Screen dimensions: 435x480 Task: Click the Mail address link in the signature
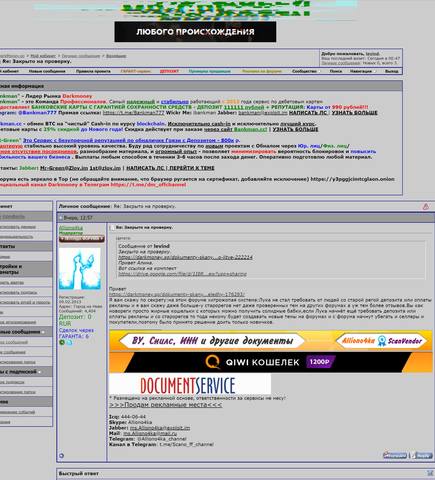(x=150, y=434)
